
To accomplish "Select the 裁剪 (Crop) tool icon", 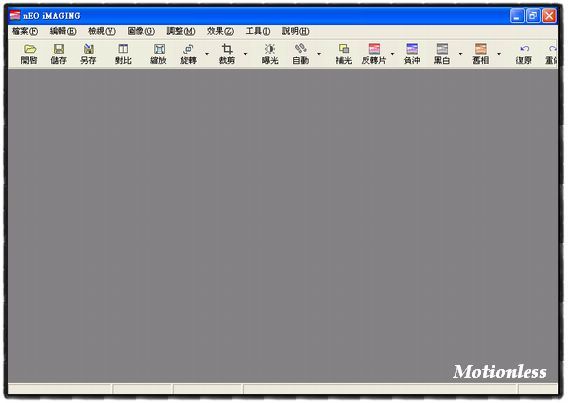I will [x=227, y=49].
